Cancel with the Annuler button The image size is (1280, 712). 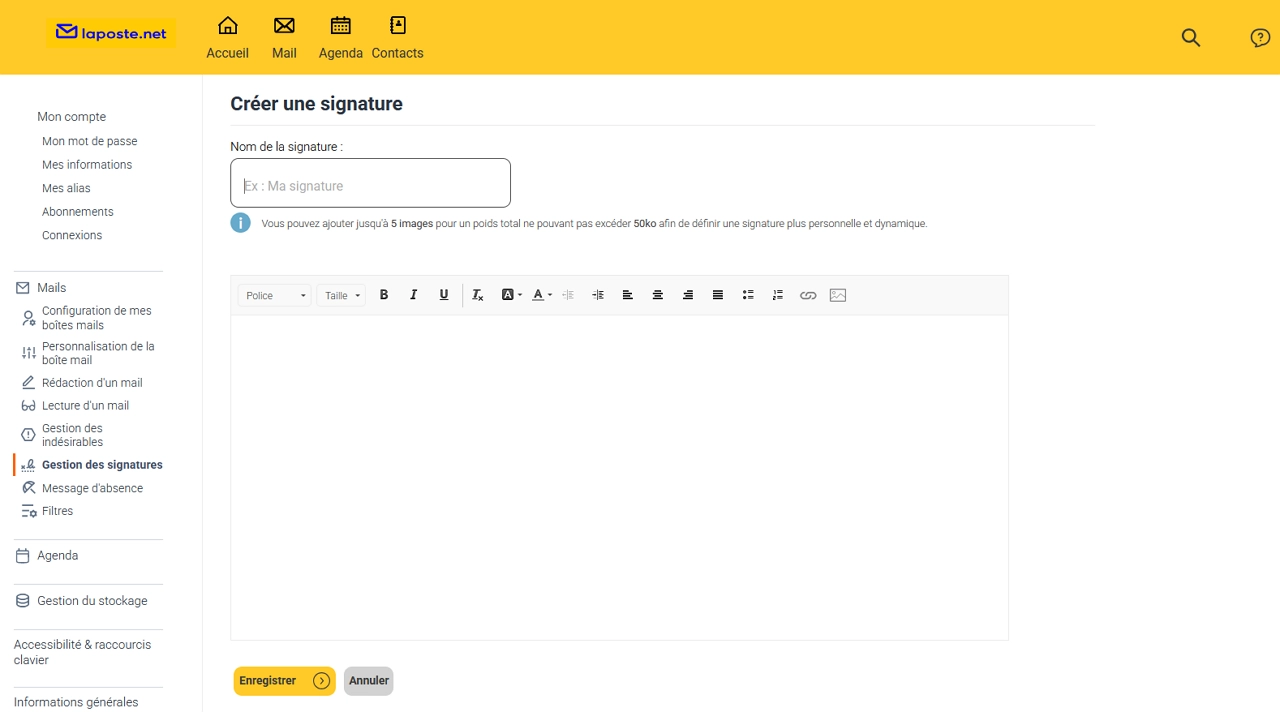(x=369, y=681)
